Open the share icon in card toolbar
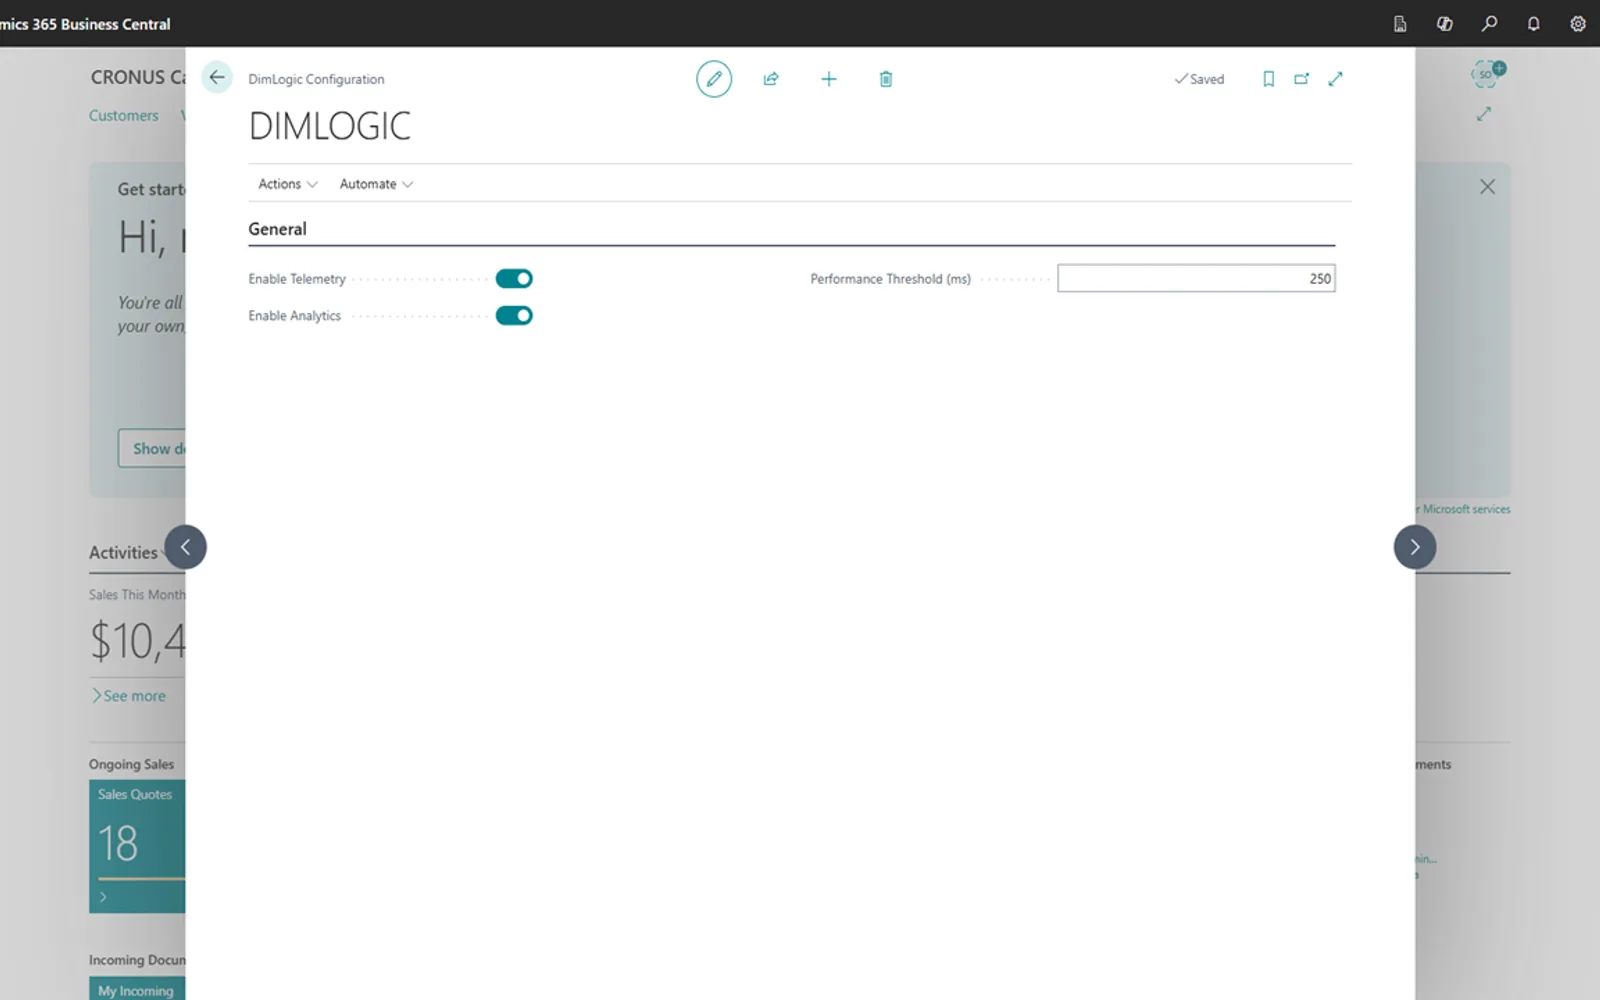The width and height of the screenshot is (1600, 1000). tap(771, 79)
